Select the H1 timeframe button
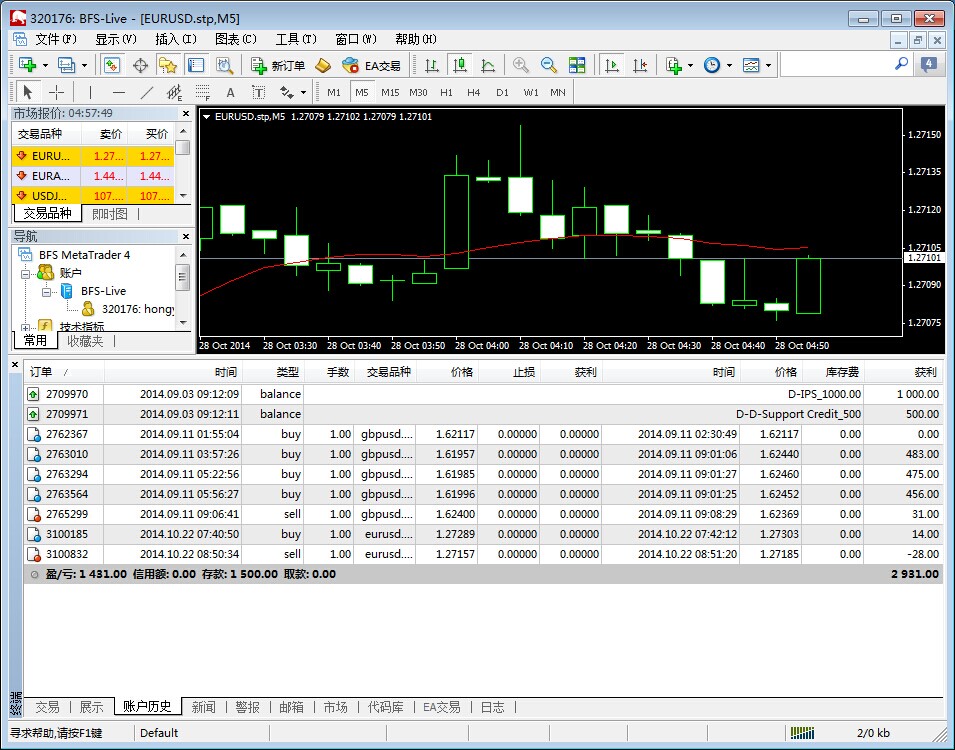 [446, 92]
